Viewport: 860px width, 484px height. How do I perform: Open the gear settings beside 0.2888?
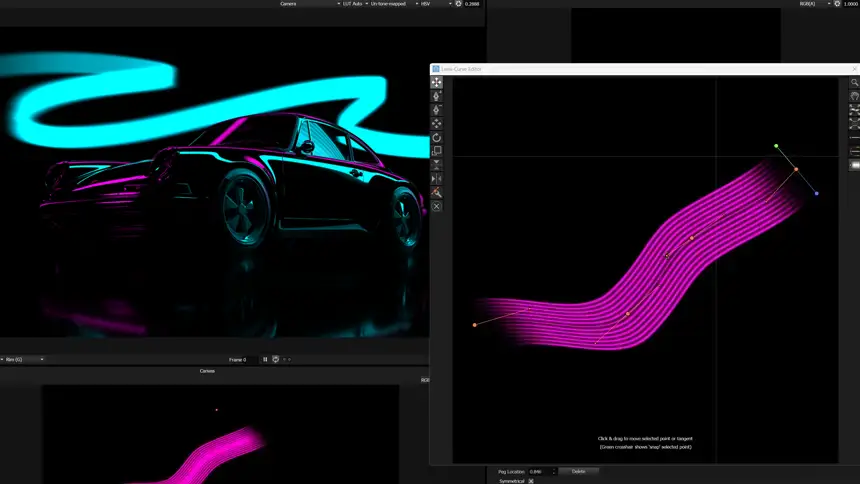(459, 4)
